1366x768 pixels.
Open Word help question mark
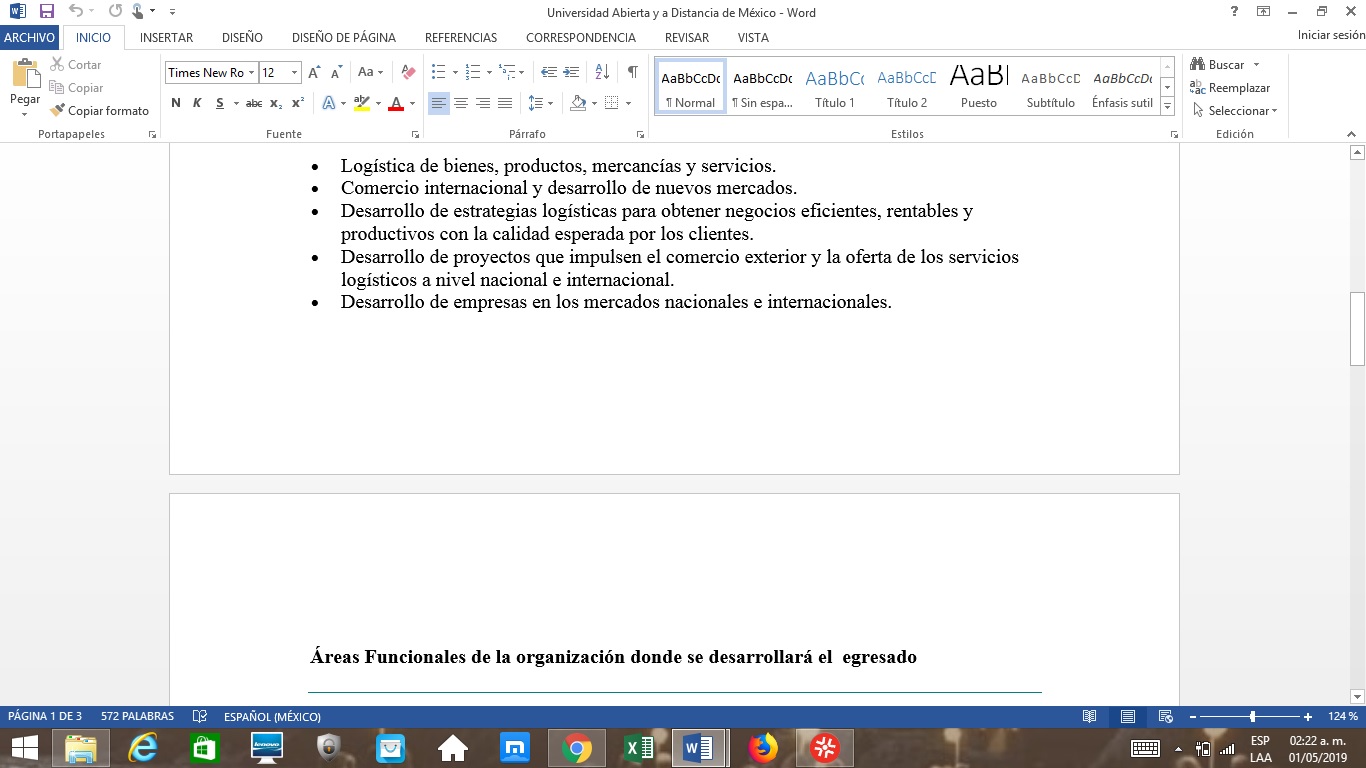tap(1235, 12)
